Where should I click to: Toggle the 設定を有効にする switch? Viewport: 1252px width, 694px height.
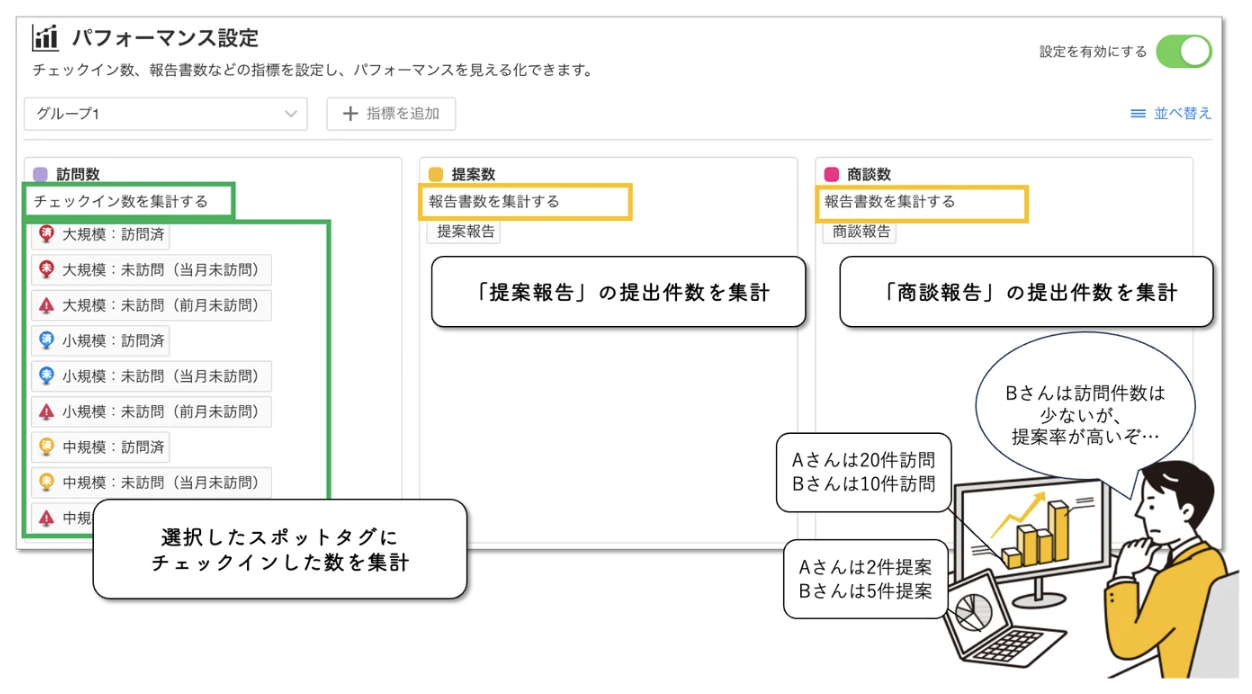coord(1184,51)
